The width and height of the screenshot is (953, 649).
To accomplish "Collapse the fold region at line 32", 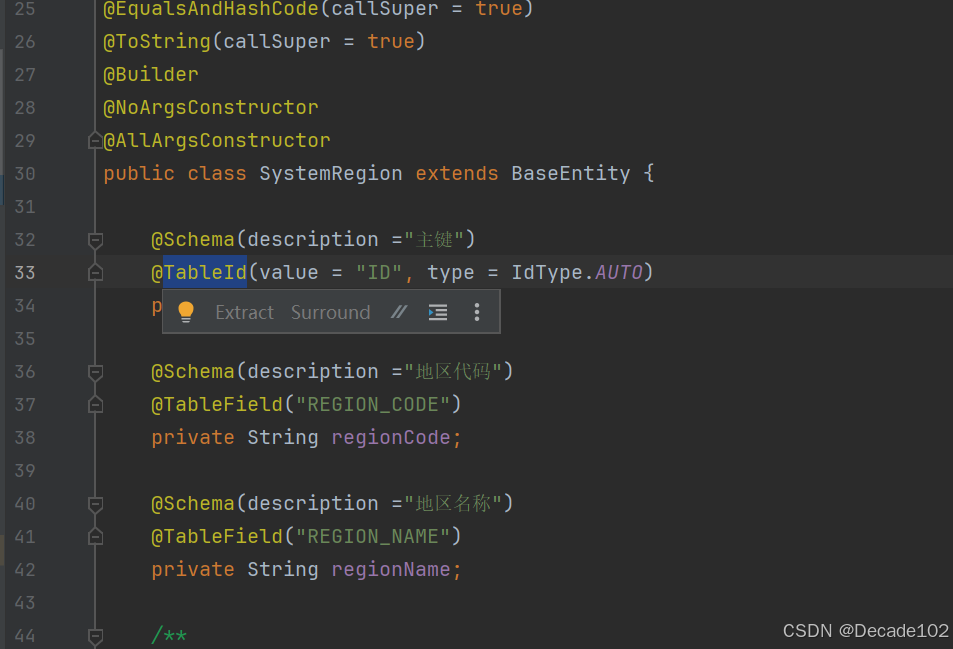I will coord(95,239).
